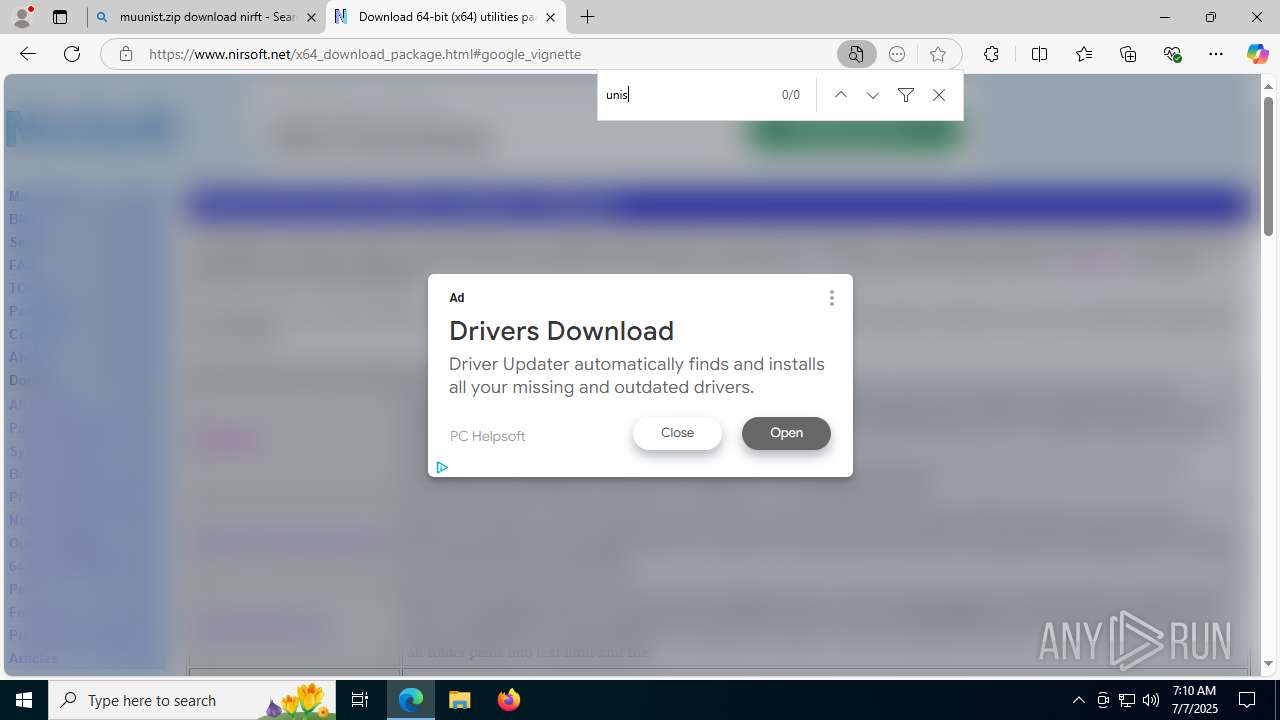Open the Favorites list

click(x=1084, y=54)
